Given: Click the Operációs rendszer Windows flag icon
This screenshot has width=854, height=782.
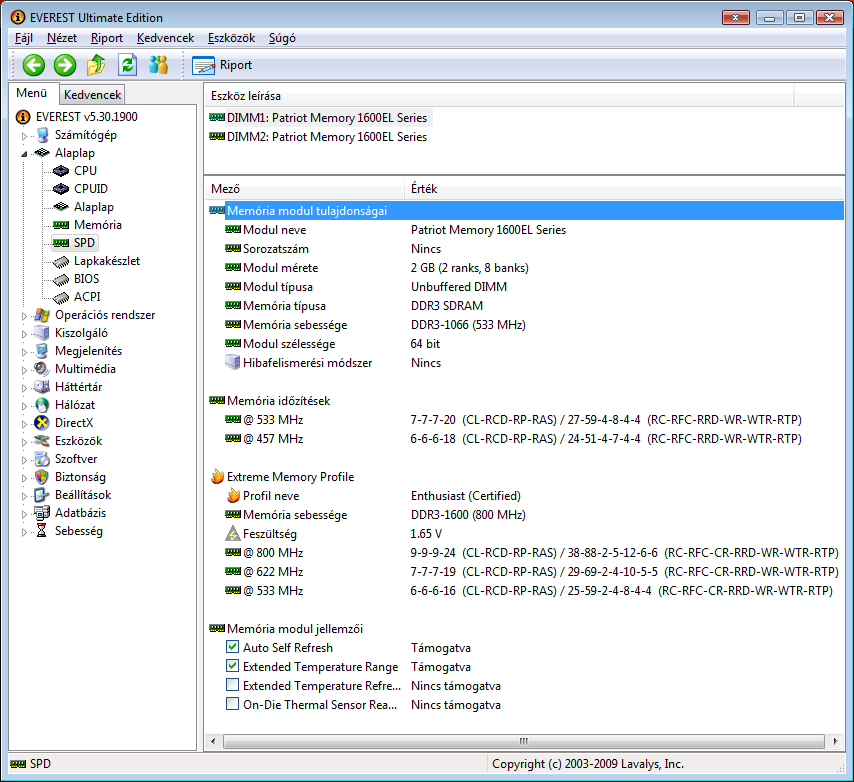Looking at the screenshot, I should pos(42,315).
